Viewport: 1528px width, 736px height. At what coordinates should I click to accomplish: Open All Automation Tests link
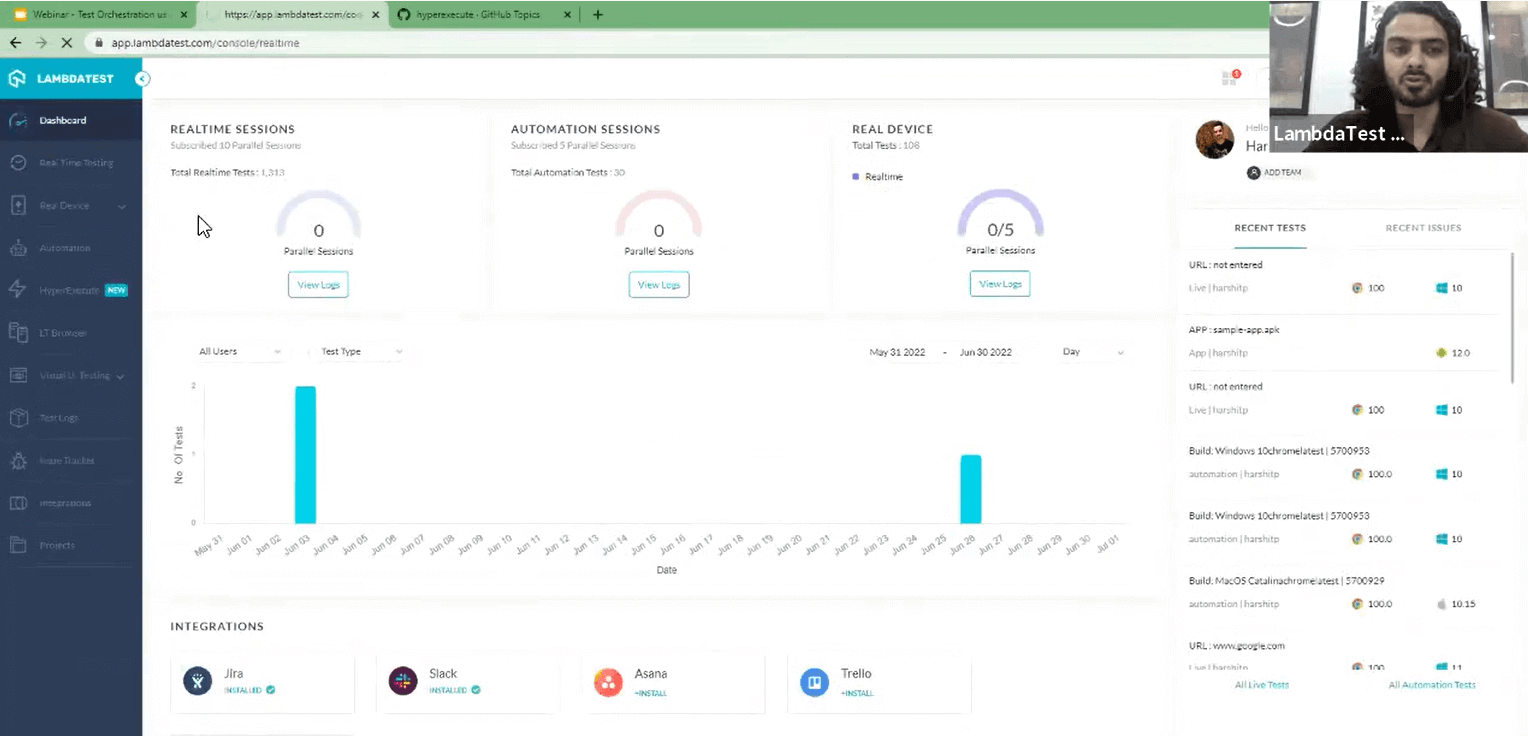(1432, 684)
